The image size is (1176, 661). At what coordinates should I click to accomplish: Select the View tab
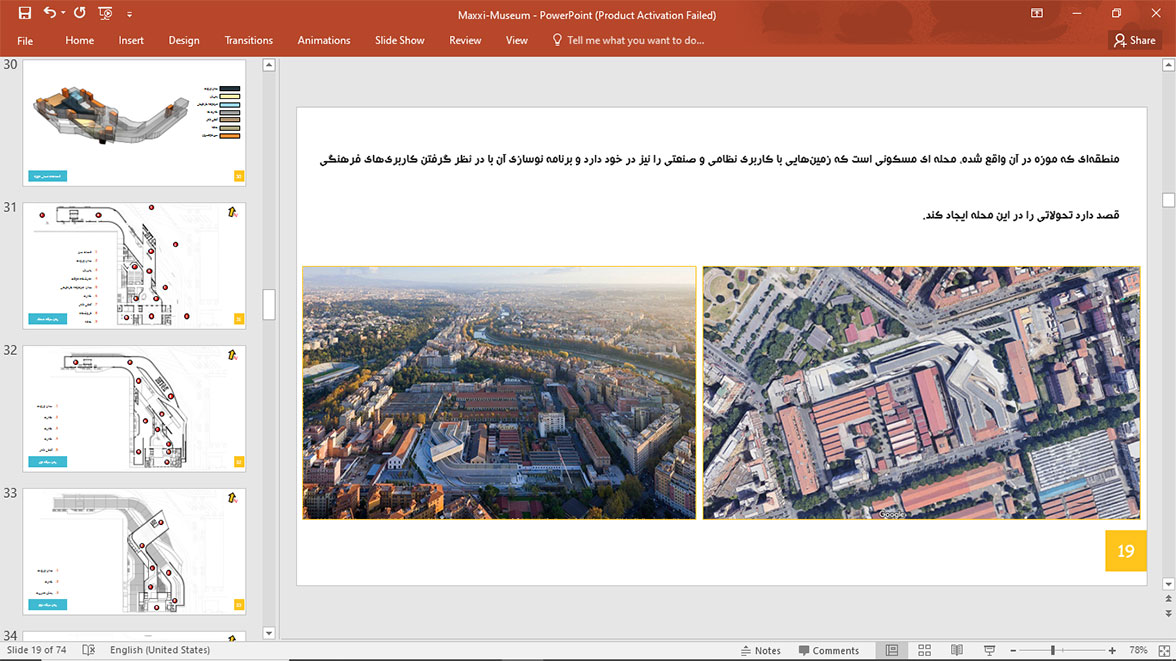click(517, 41)
